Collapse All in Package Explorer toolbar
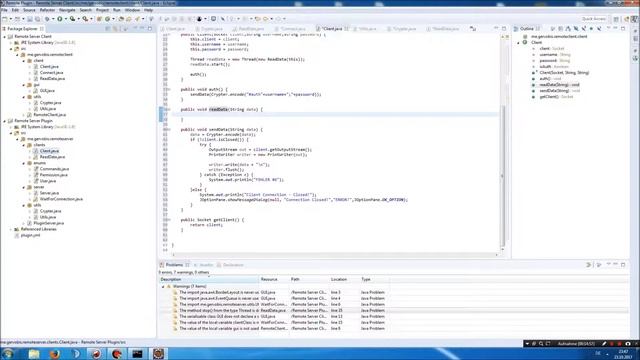This screenshot has width=640, height=360. (x=108, y=29)
